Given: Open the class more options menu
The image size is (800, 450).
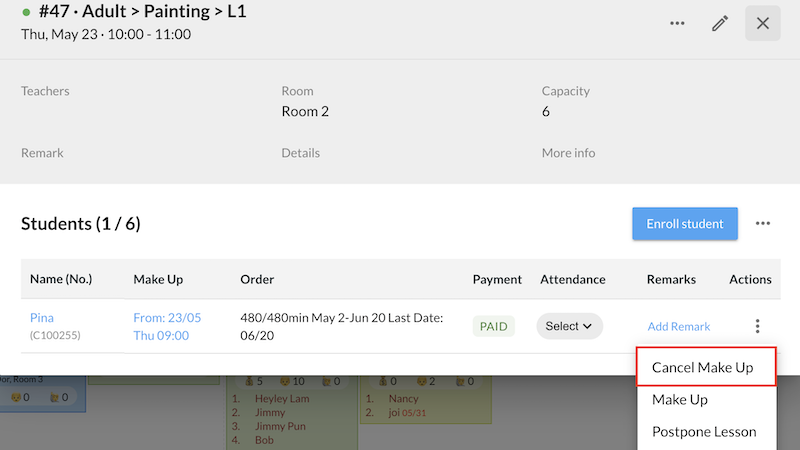Looking at the screenshot, I should pos(678,23).
